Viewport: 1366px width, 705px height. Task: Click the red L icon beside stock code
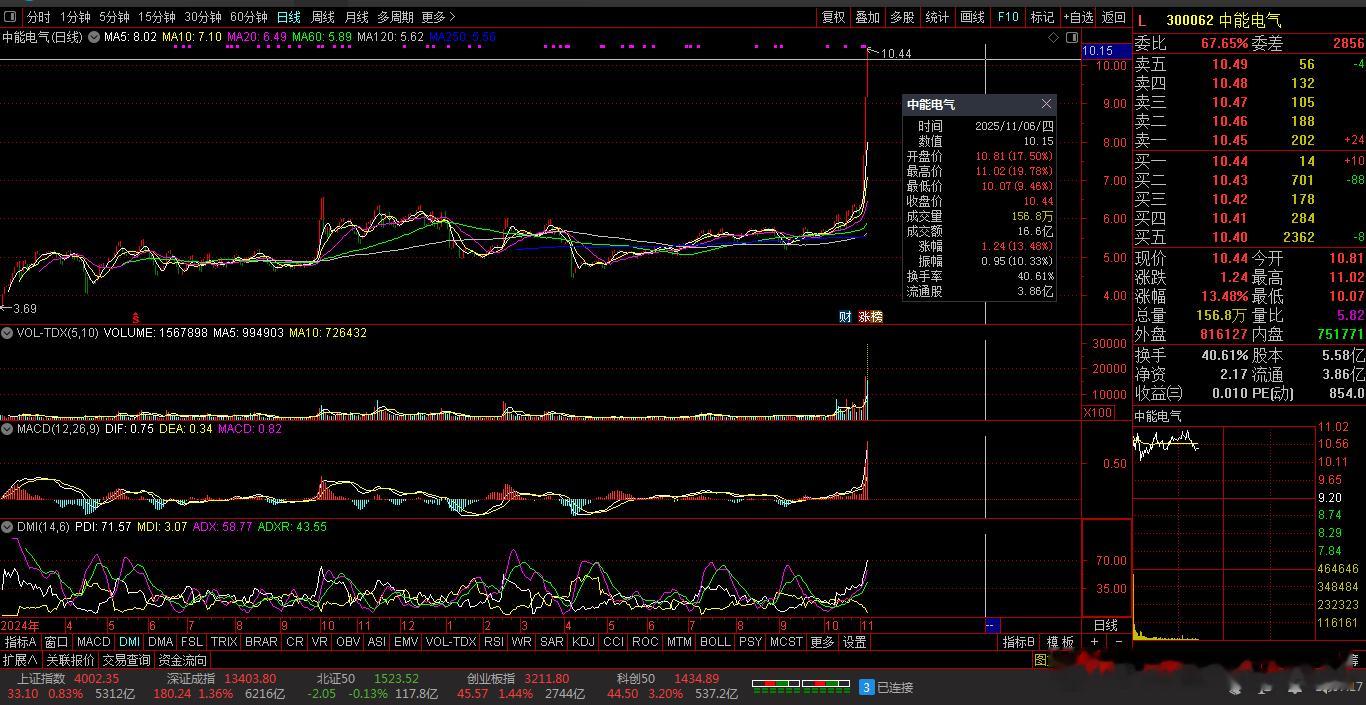click(1142, 20)
